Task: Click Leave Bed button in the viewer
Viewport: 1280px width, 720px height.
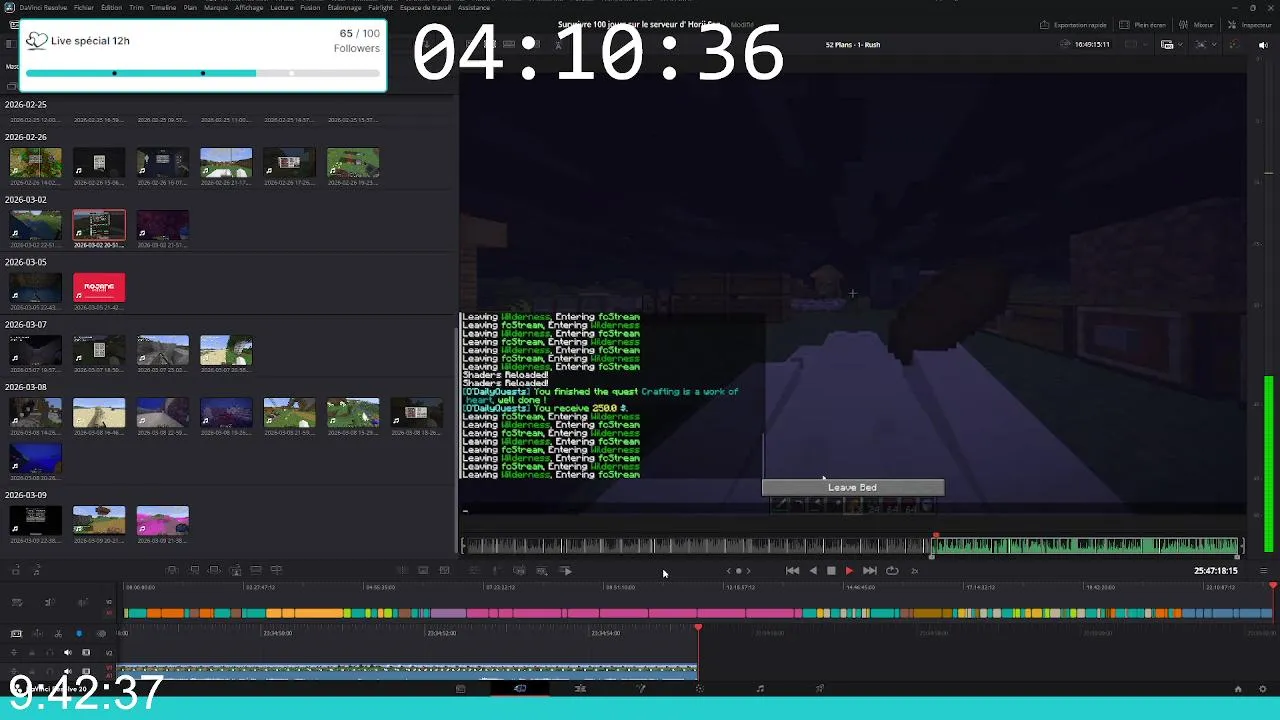Action: [x=852, y=488]
